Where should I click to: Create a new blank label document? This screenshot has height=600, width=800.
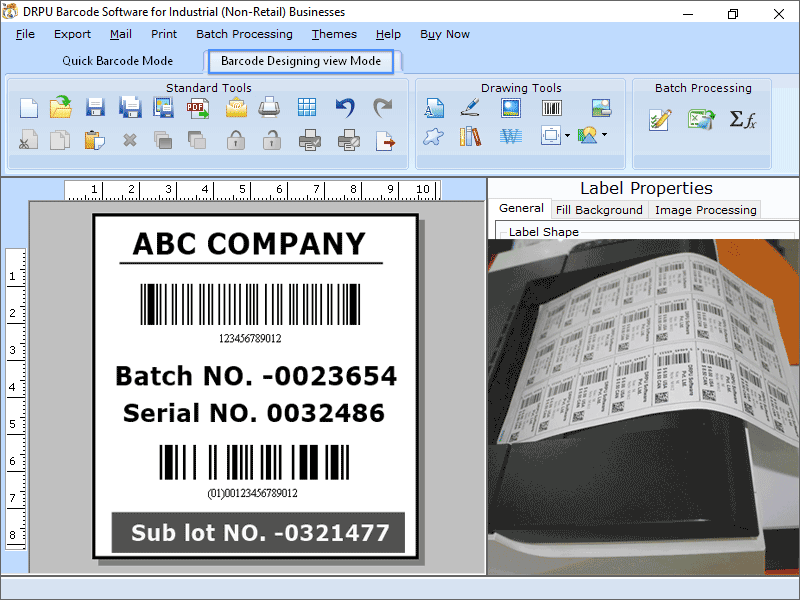point(29,108)
